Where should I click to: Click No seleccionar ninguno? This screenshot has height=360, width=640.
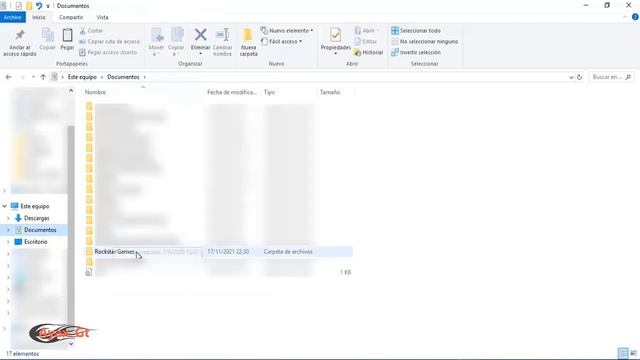point(424,42)
